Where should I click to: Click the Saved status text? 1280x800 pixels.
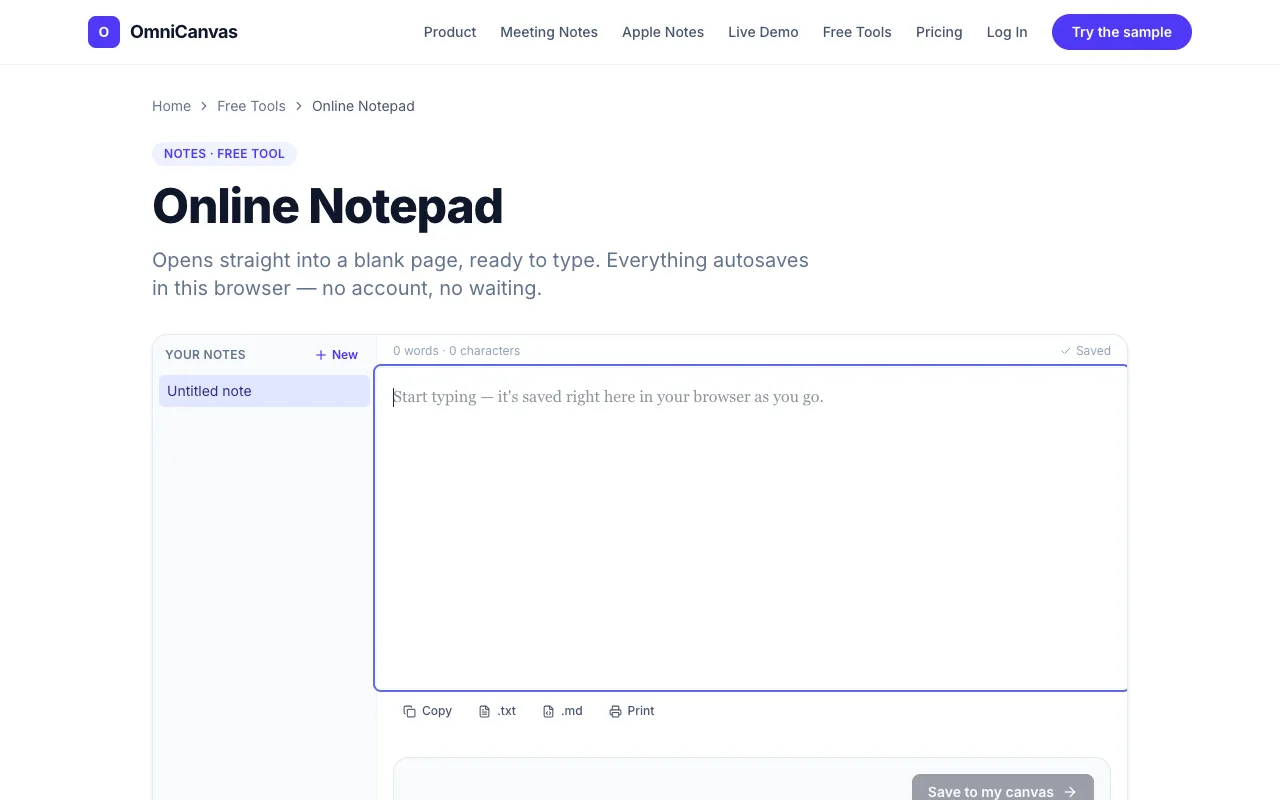1093,351
